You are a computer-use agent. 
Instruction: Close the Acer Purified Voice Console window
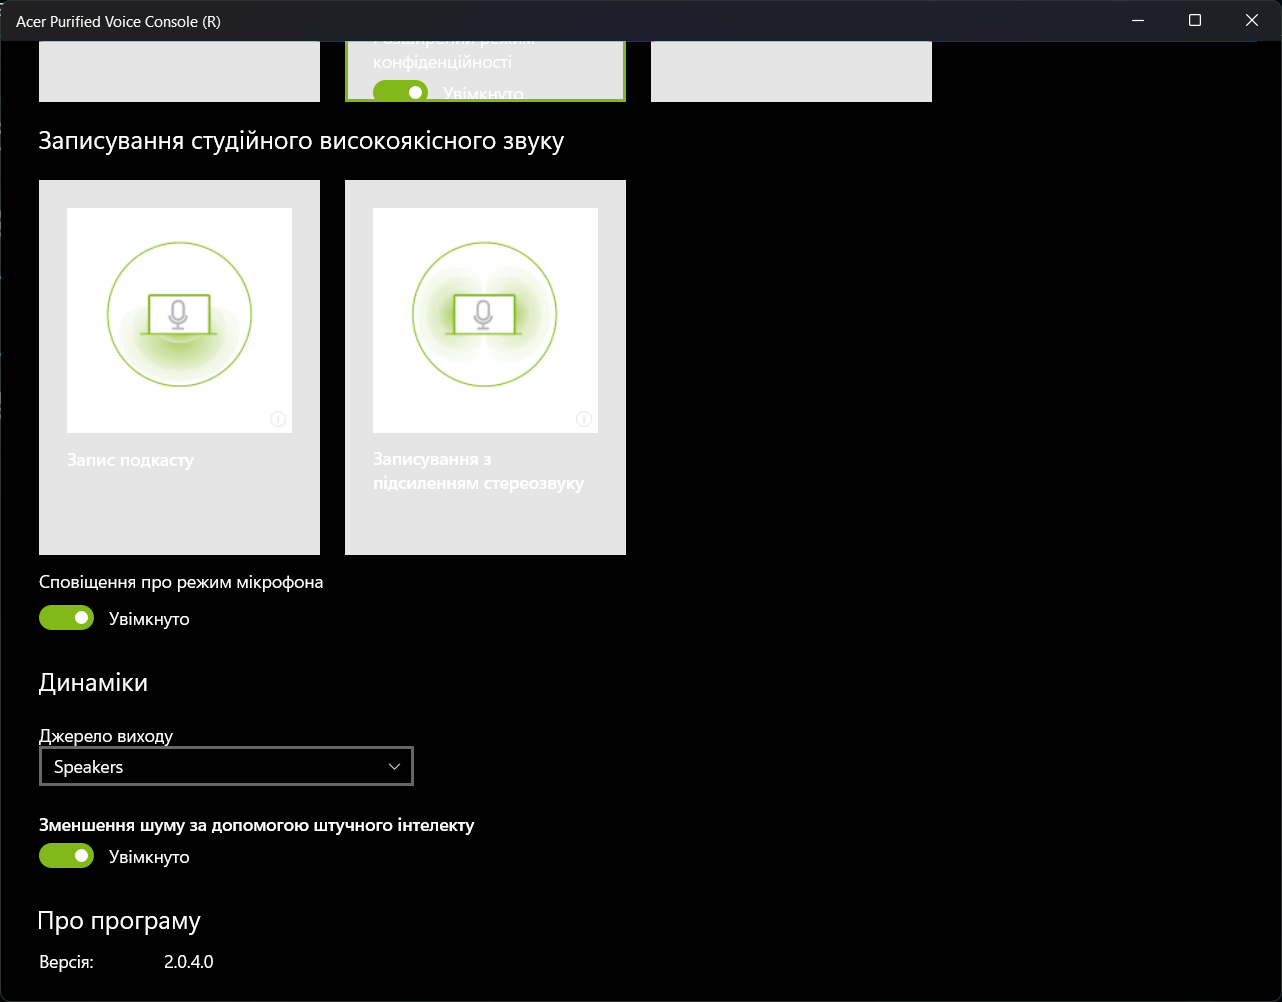[1252, 20]
